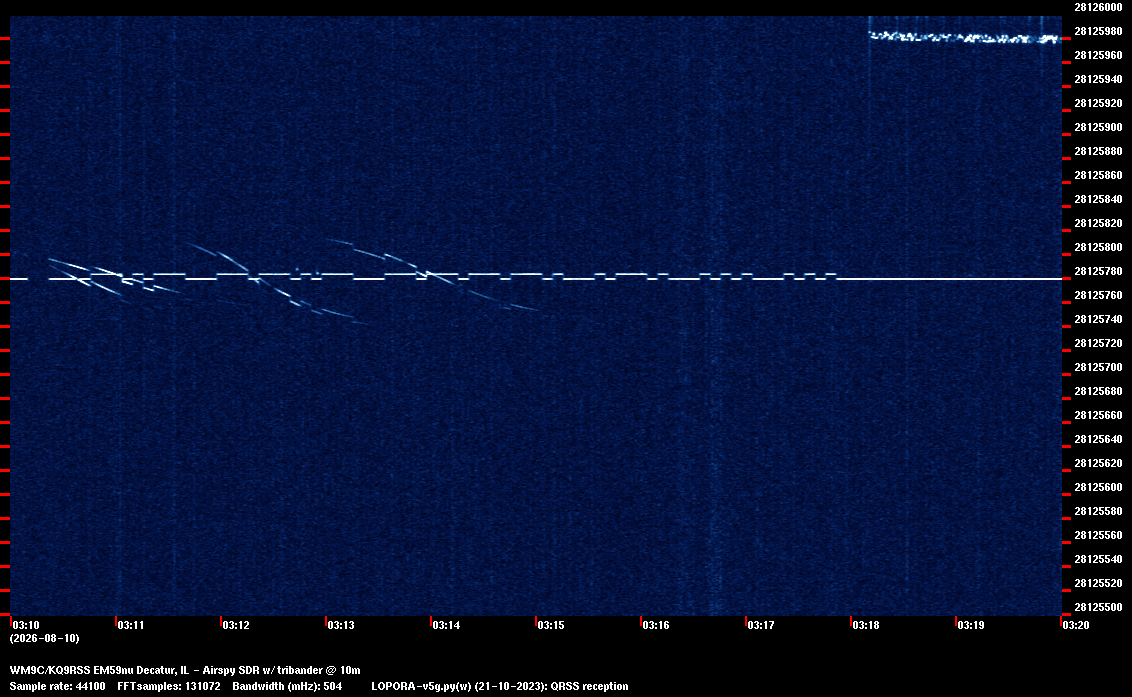Click the 03:18 time axis label
The height and width of the screenshot is (697, 1132).
[x=866, y=625]
